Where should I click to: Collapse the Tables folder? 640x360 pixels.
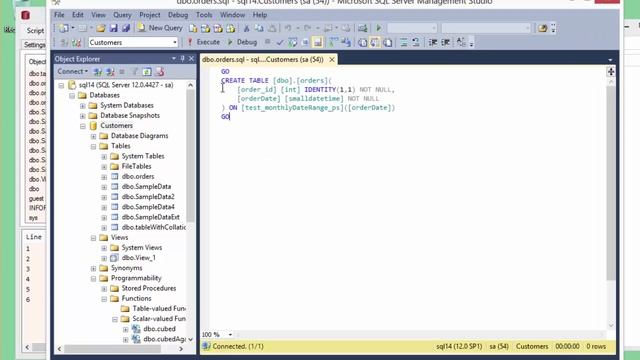point(93,147)
